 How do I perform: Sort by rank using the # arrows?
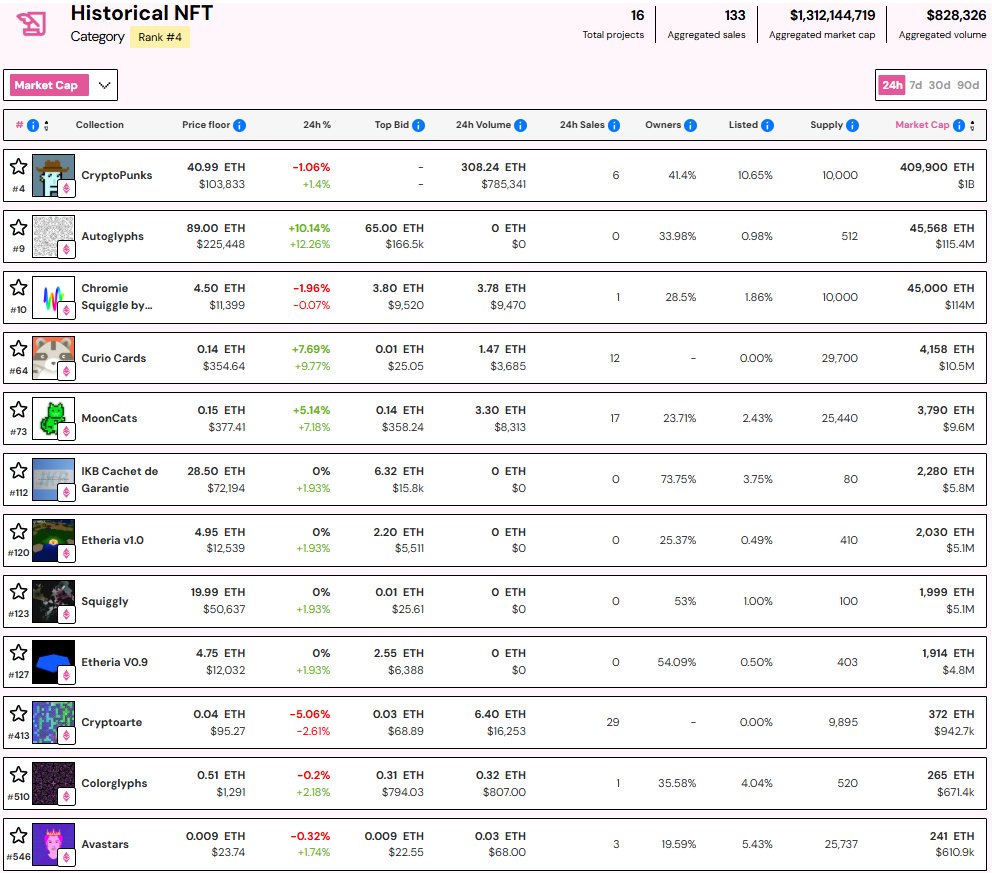click(46, 125)
